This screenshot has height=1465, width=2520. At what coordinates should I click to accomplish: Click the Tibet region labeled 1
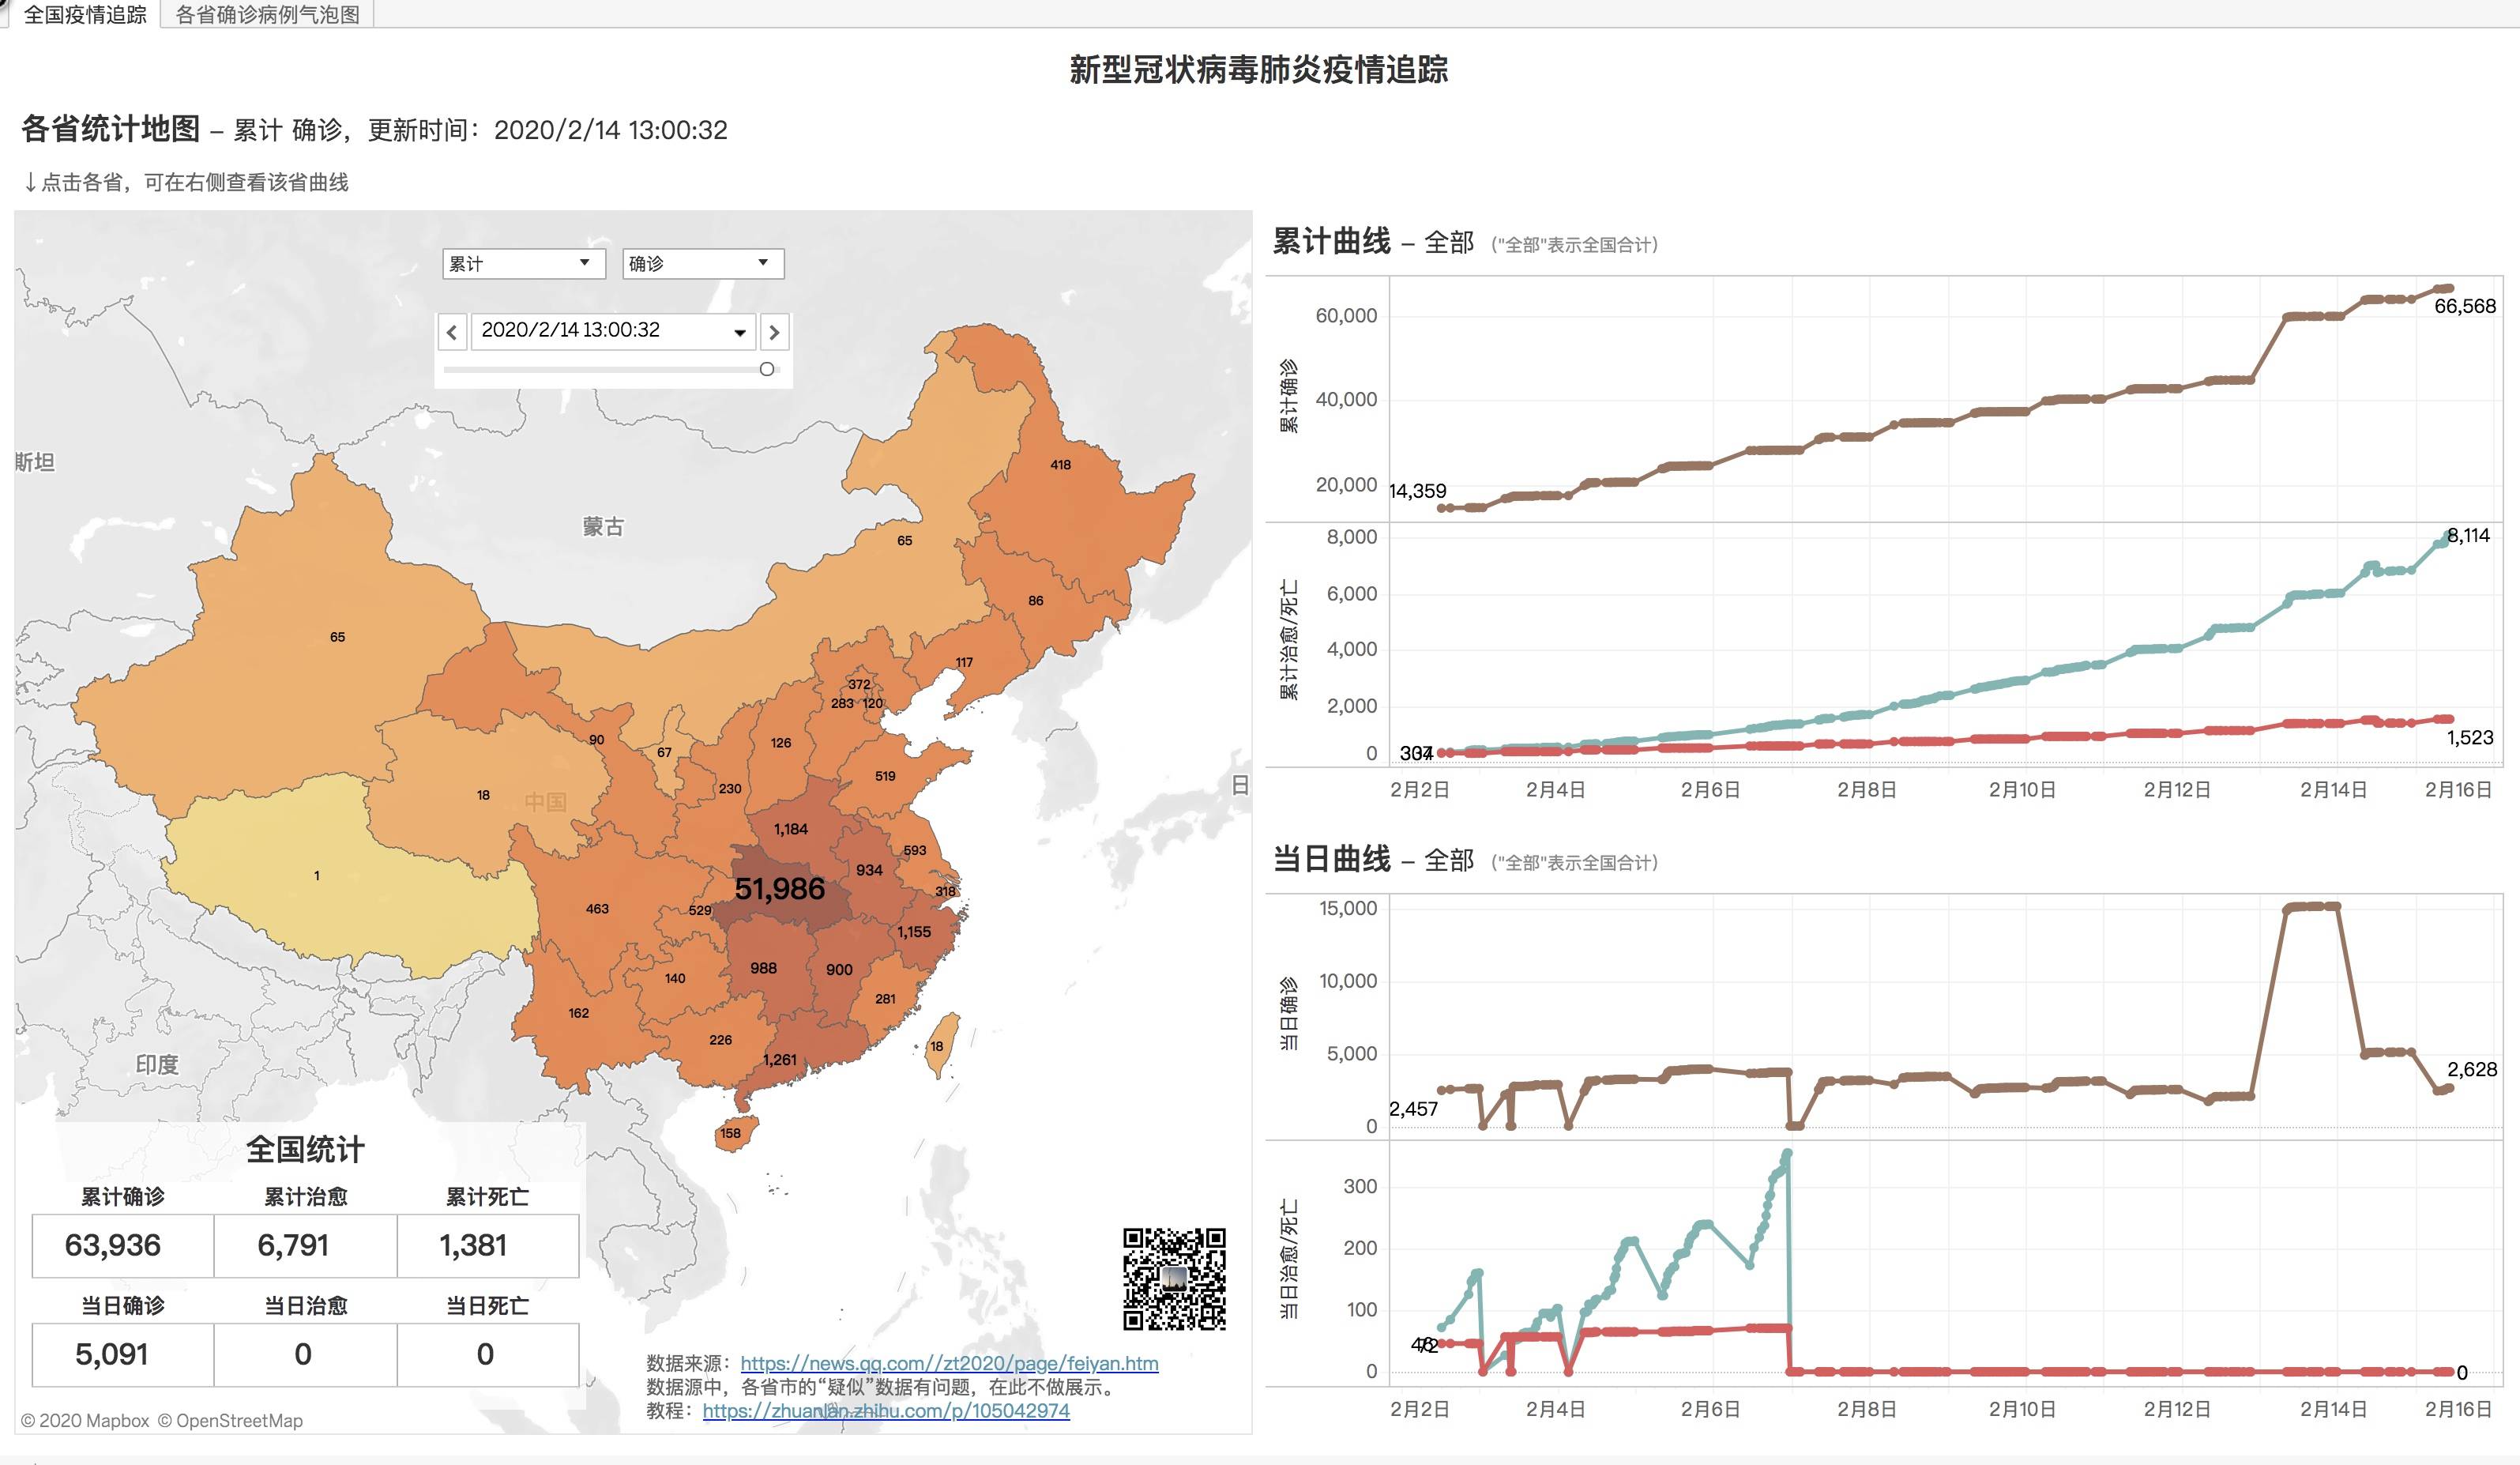[317, 876]
